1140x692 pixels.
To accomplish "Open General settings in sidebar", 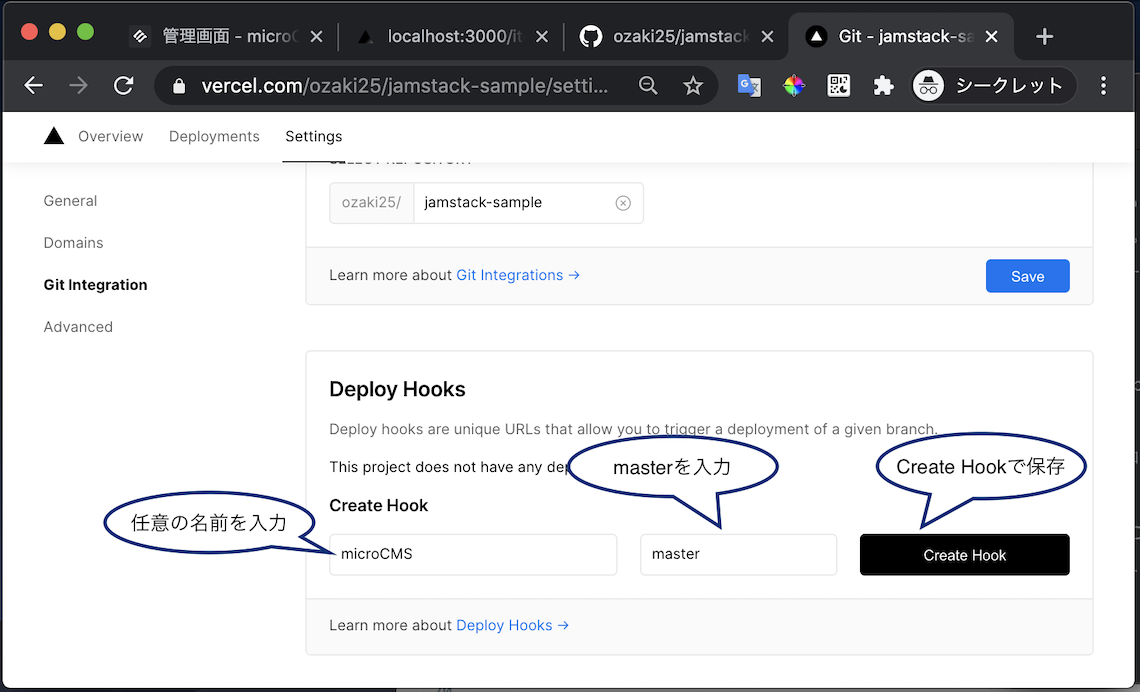I will [70, 201].
